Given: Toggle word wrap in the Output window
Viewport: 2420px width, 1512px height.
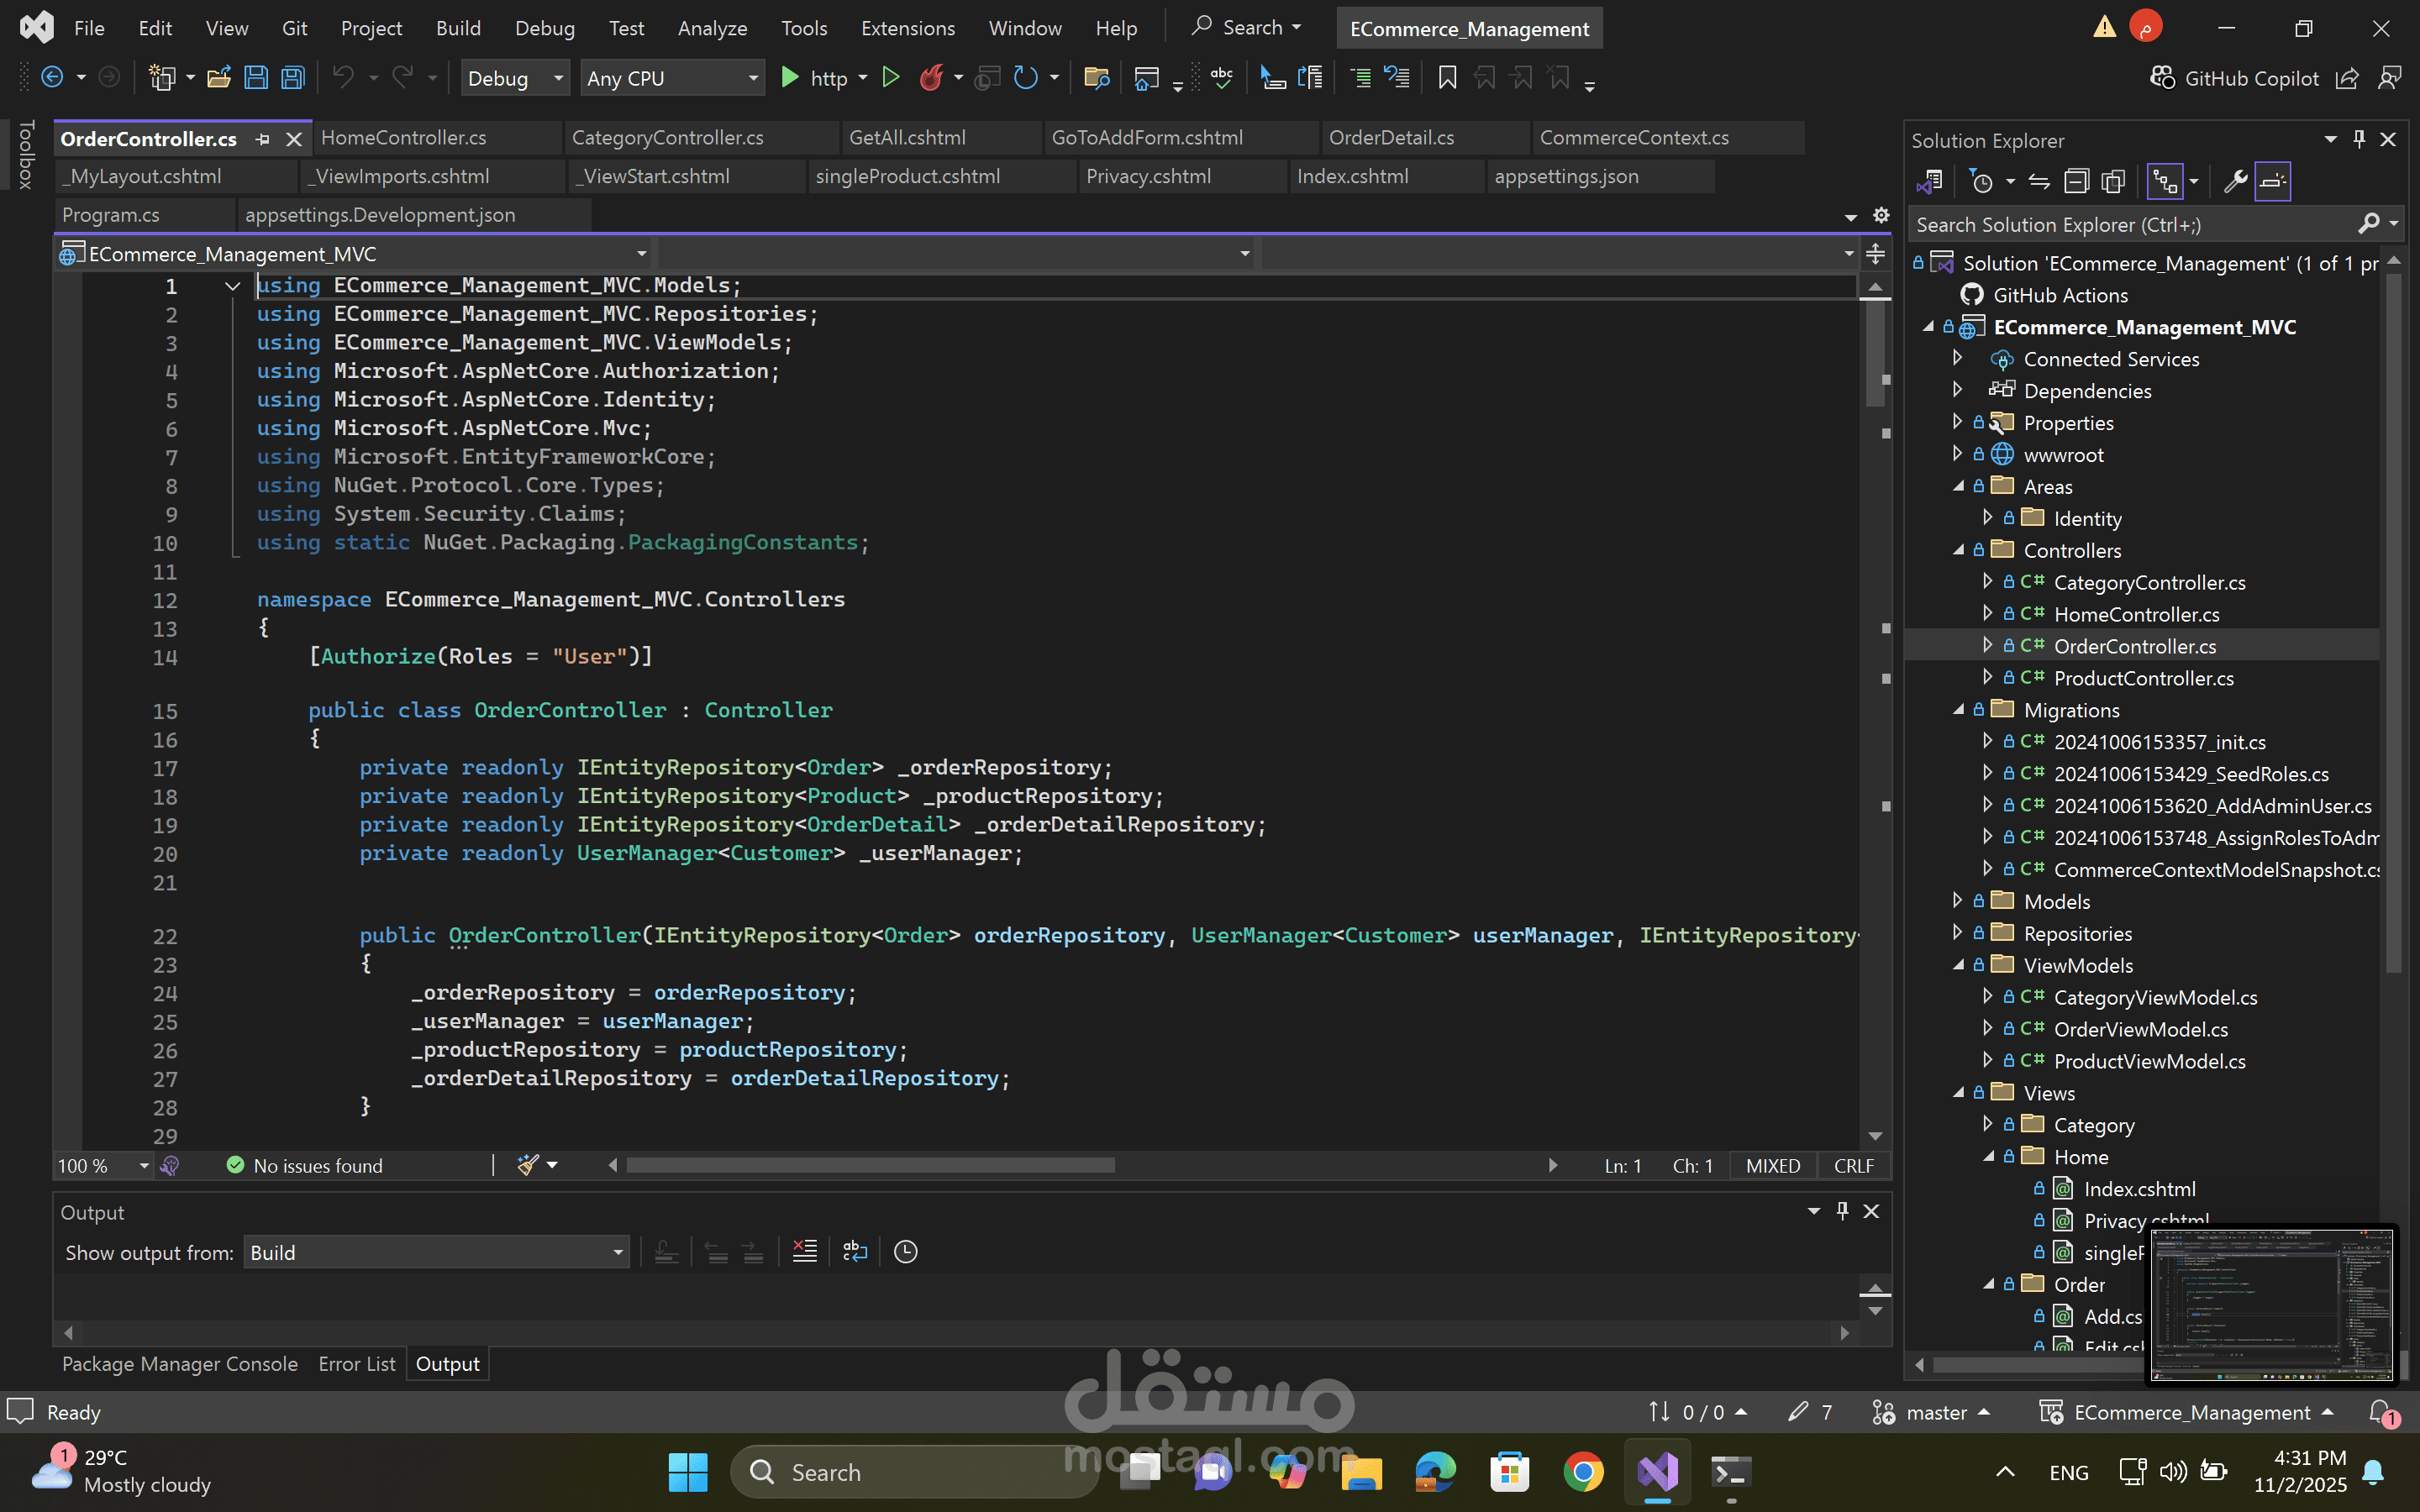Looking at the screenshot, I should coord(855,1252).
